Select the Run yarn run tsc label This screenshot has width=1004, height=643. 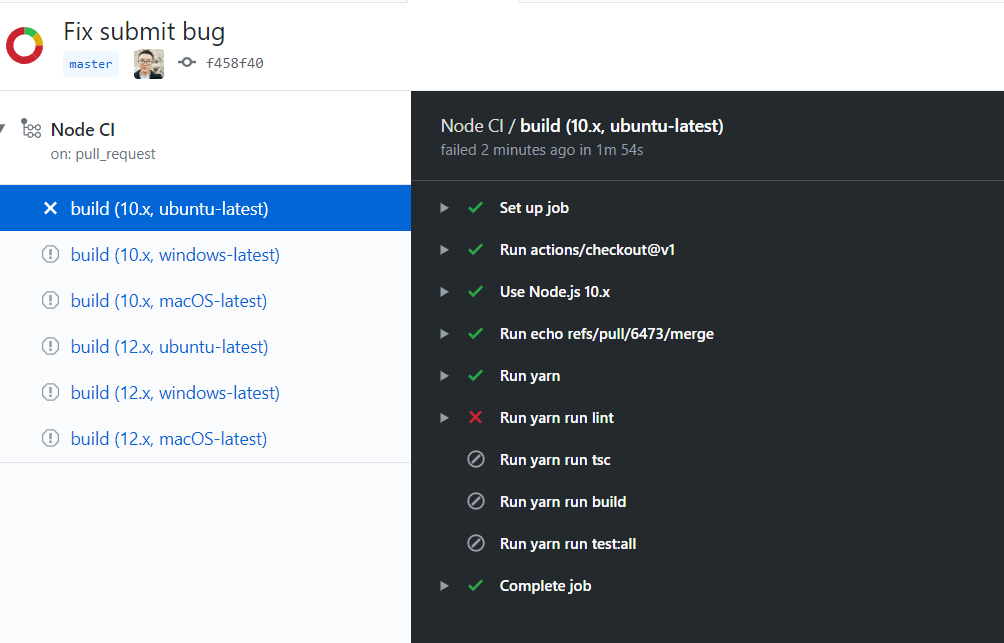click(555, 460)
